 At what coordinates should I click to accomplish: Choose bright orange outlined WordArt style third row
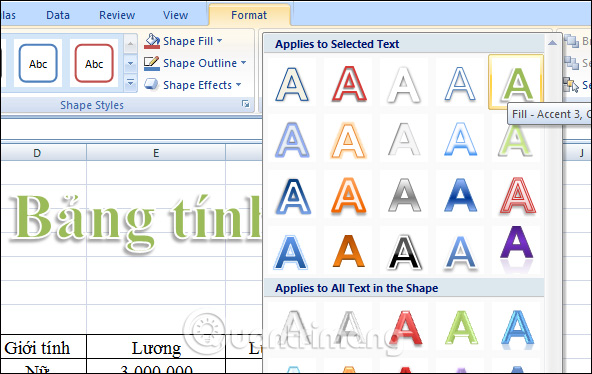click(348, 195)
